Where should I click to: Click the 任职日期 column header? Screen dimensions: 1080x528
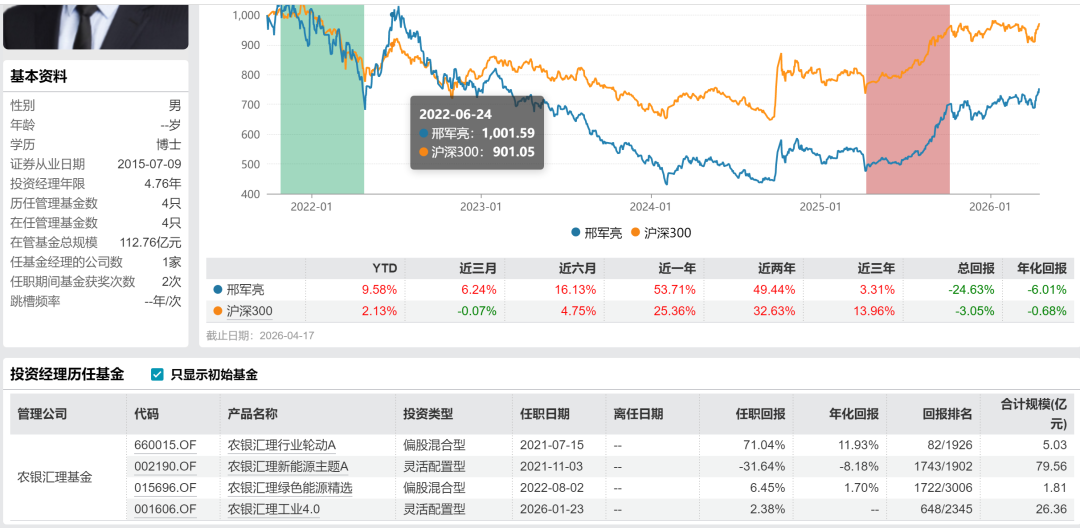pos(545,414)
